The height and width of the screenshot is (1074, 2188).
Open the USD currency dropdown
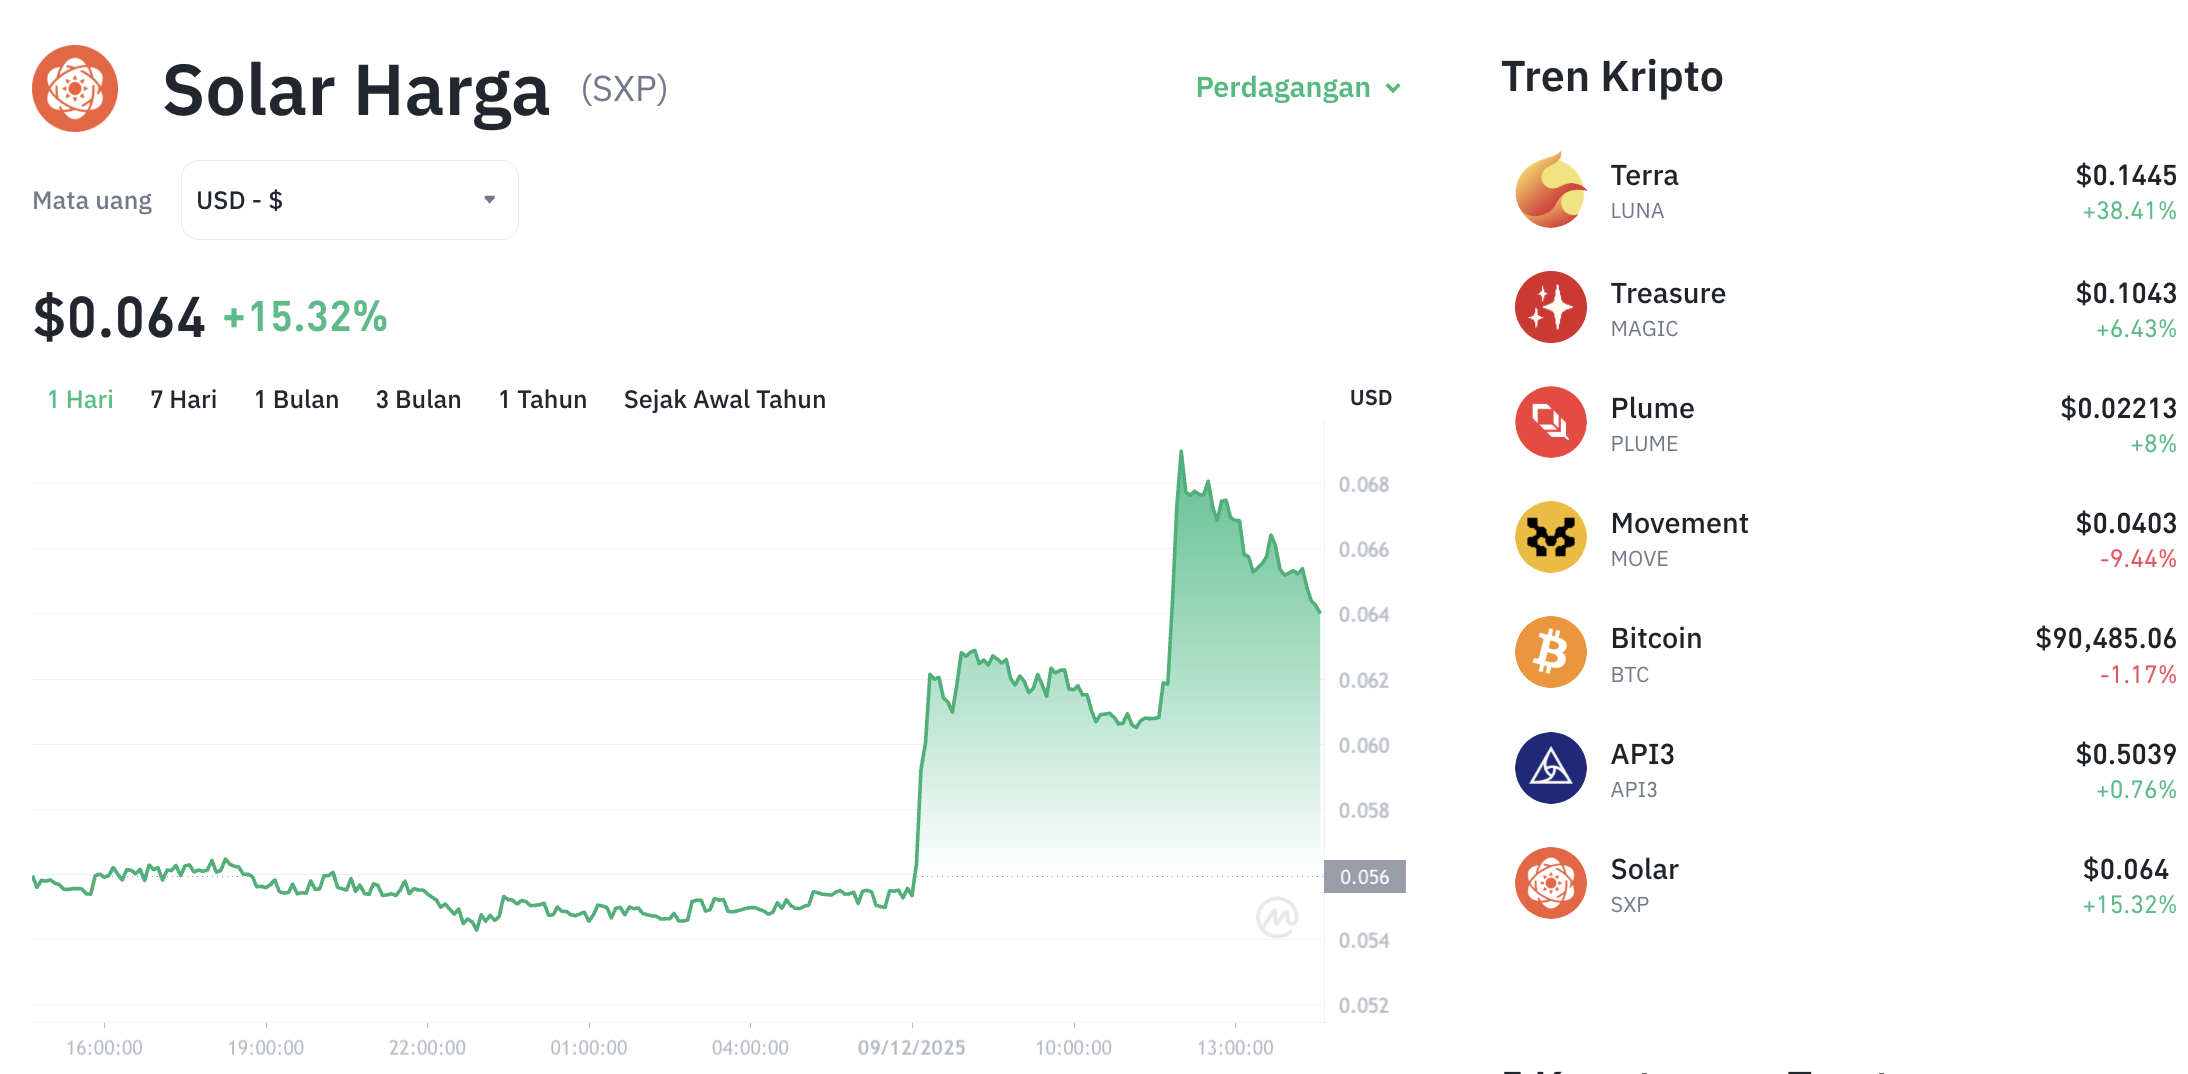click(349, 199)
